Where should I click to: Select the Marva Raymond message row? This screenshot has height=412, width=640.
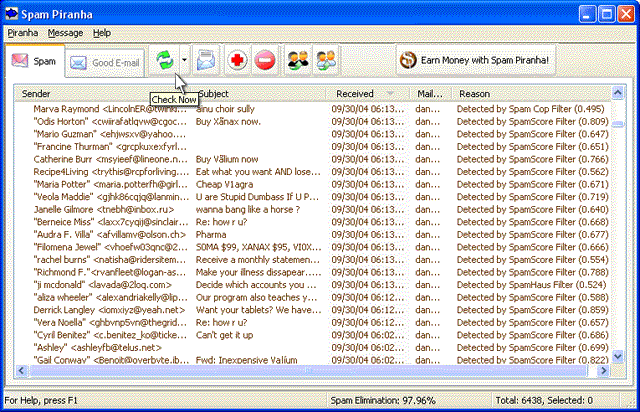coord(313,109)
